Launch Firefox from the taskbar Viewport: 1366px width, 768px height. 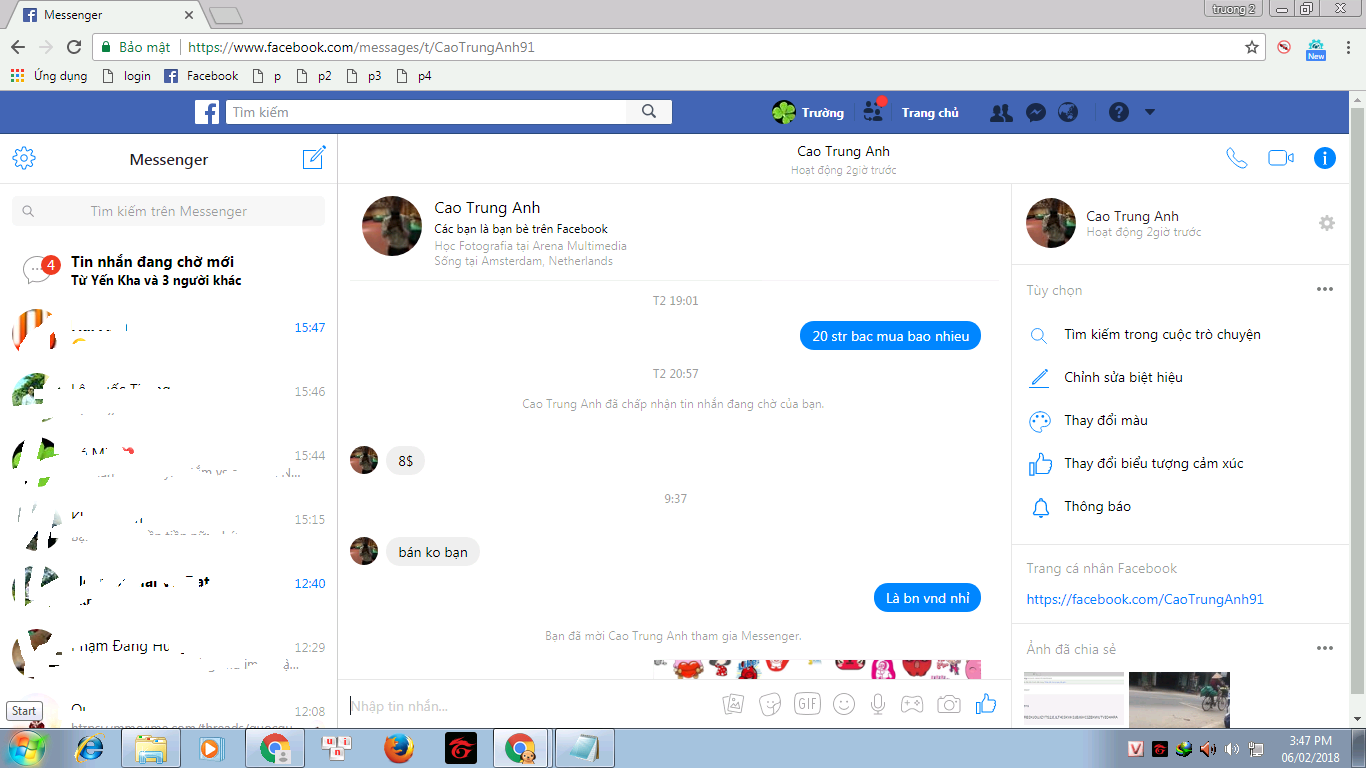(x=398, y=748)
